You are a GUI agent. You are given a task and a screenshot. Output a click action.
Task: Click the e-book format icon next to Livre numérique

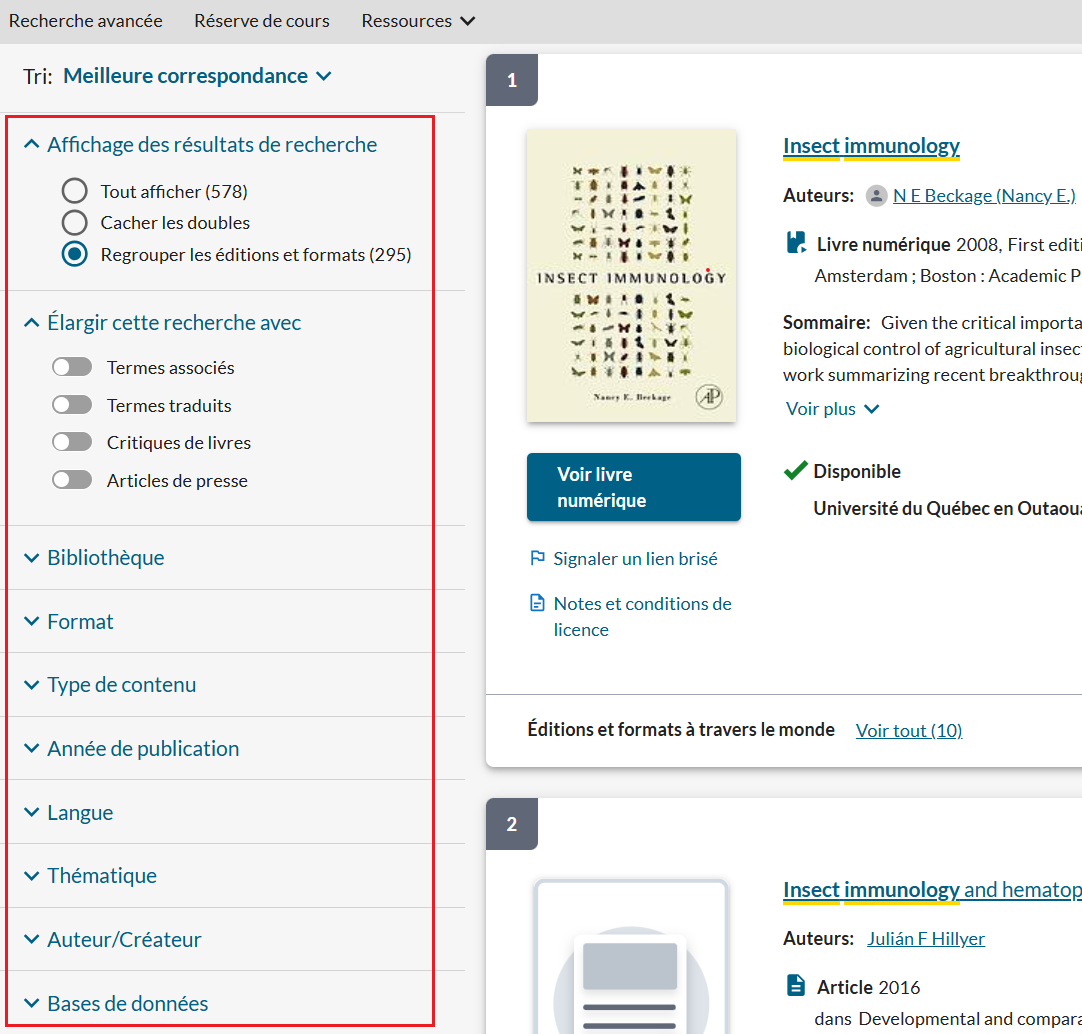click(796, 243)
